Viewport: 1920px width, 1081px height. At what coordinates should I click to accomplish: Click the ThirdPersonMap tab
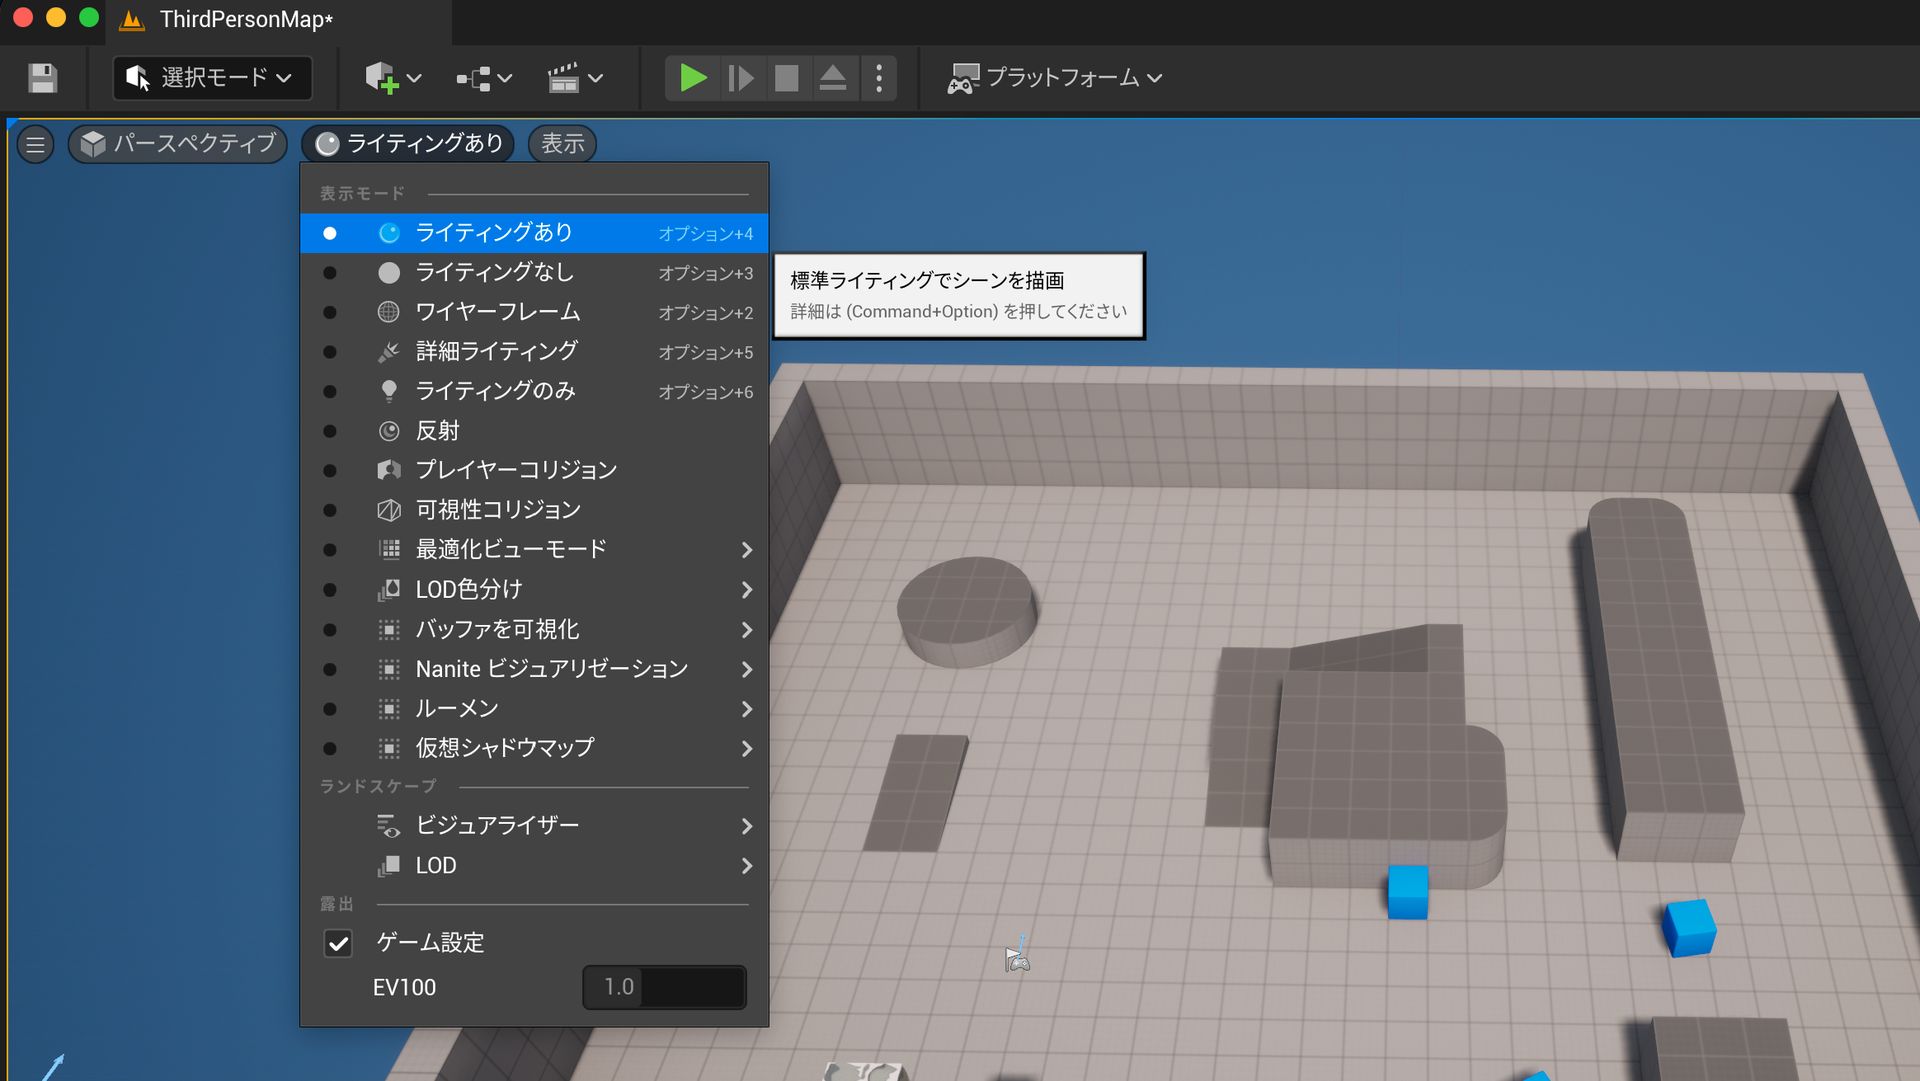[x=246, y=18]
